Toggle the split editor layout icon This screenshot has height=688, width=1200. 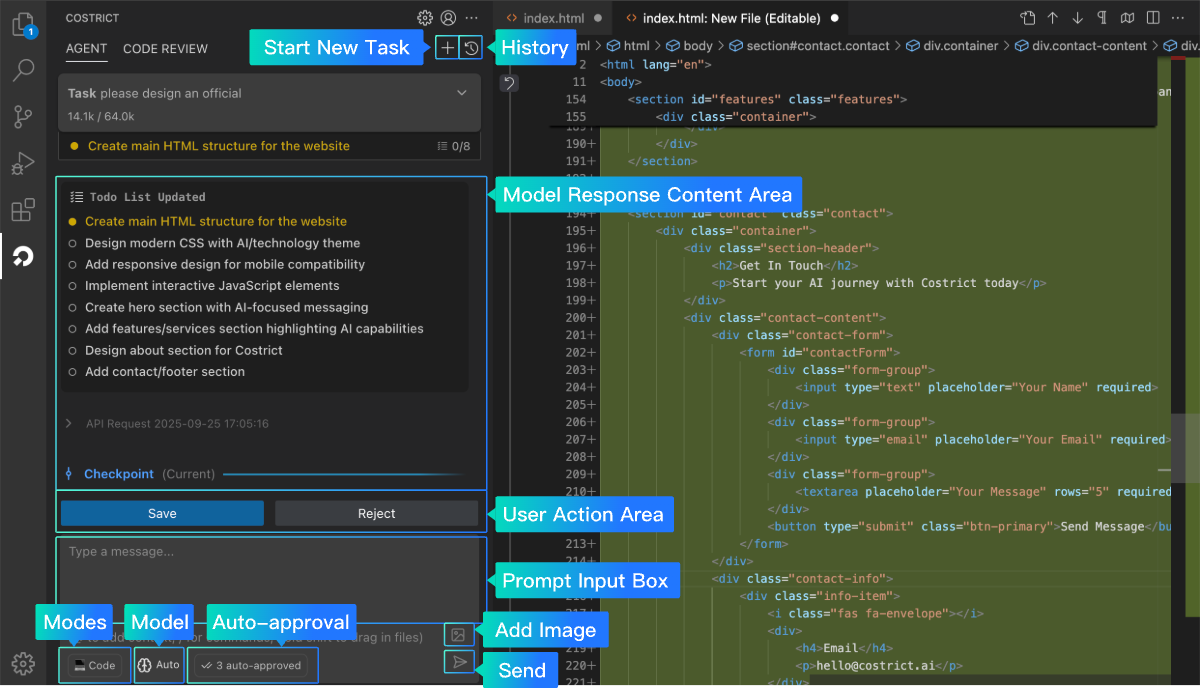click(x=1153, y=18)
